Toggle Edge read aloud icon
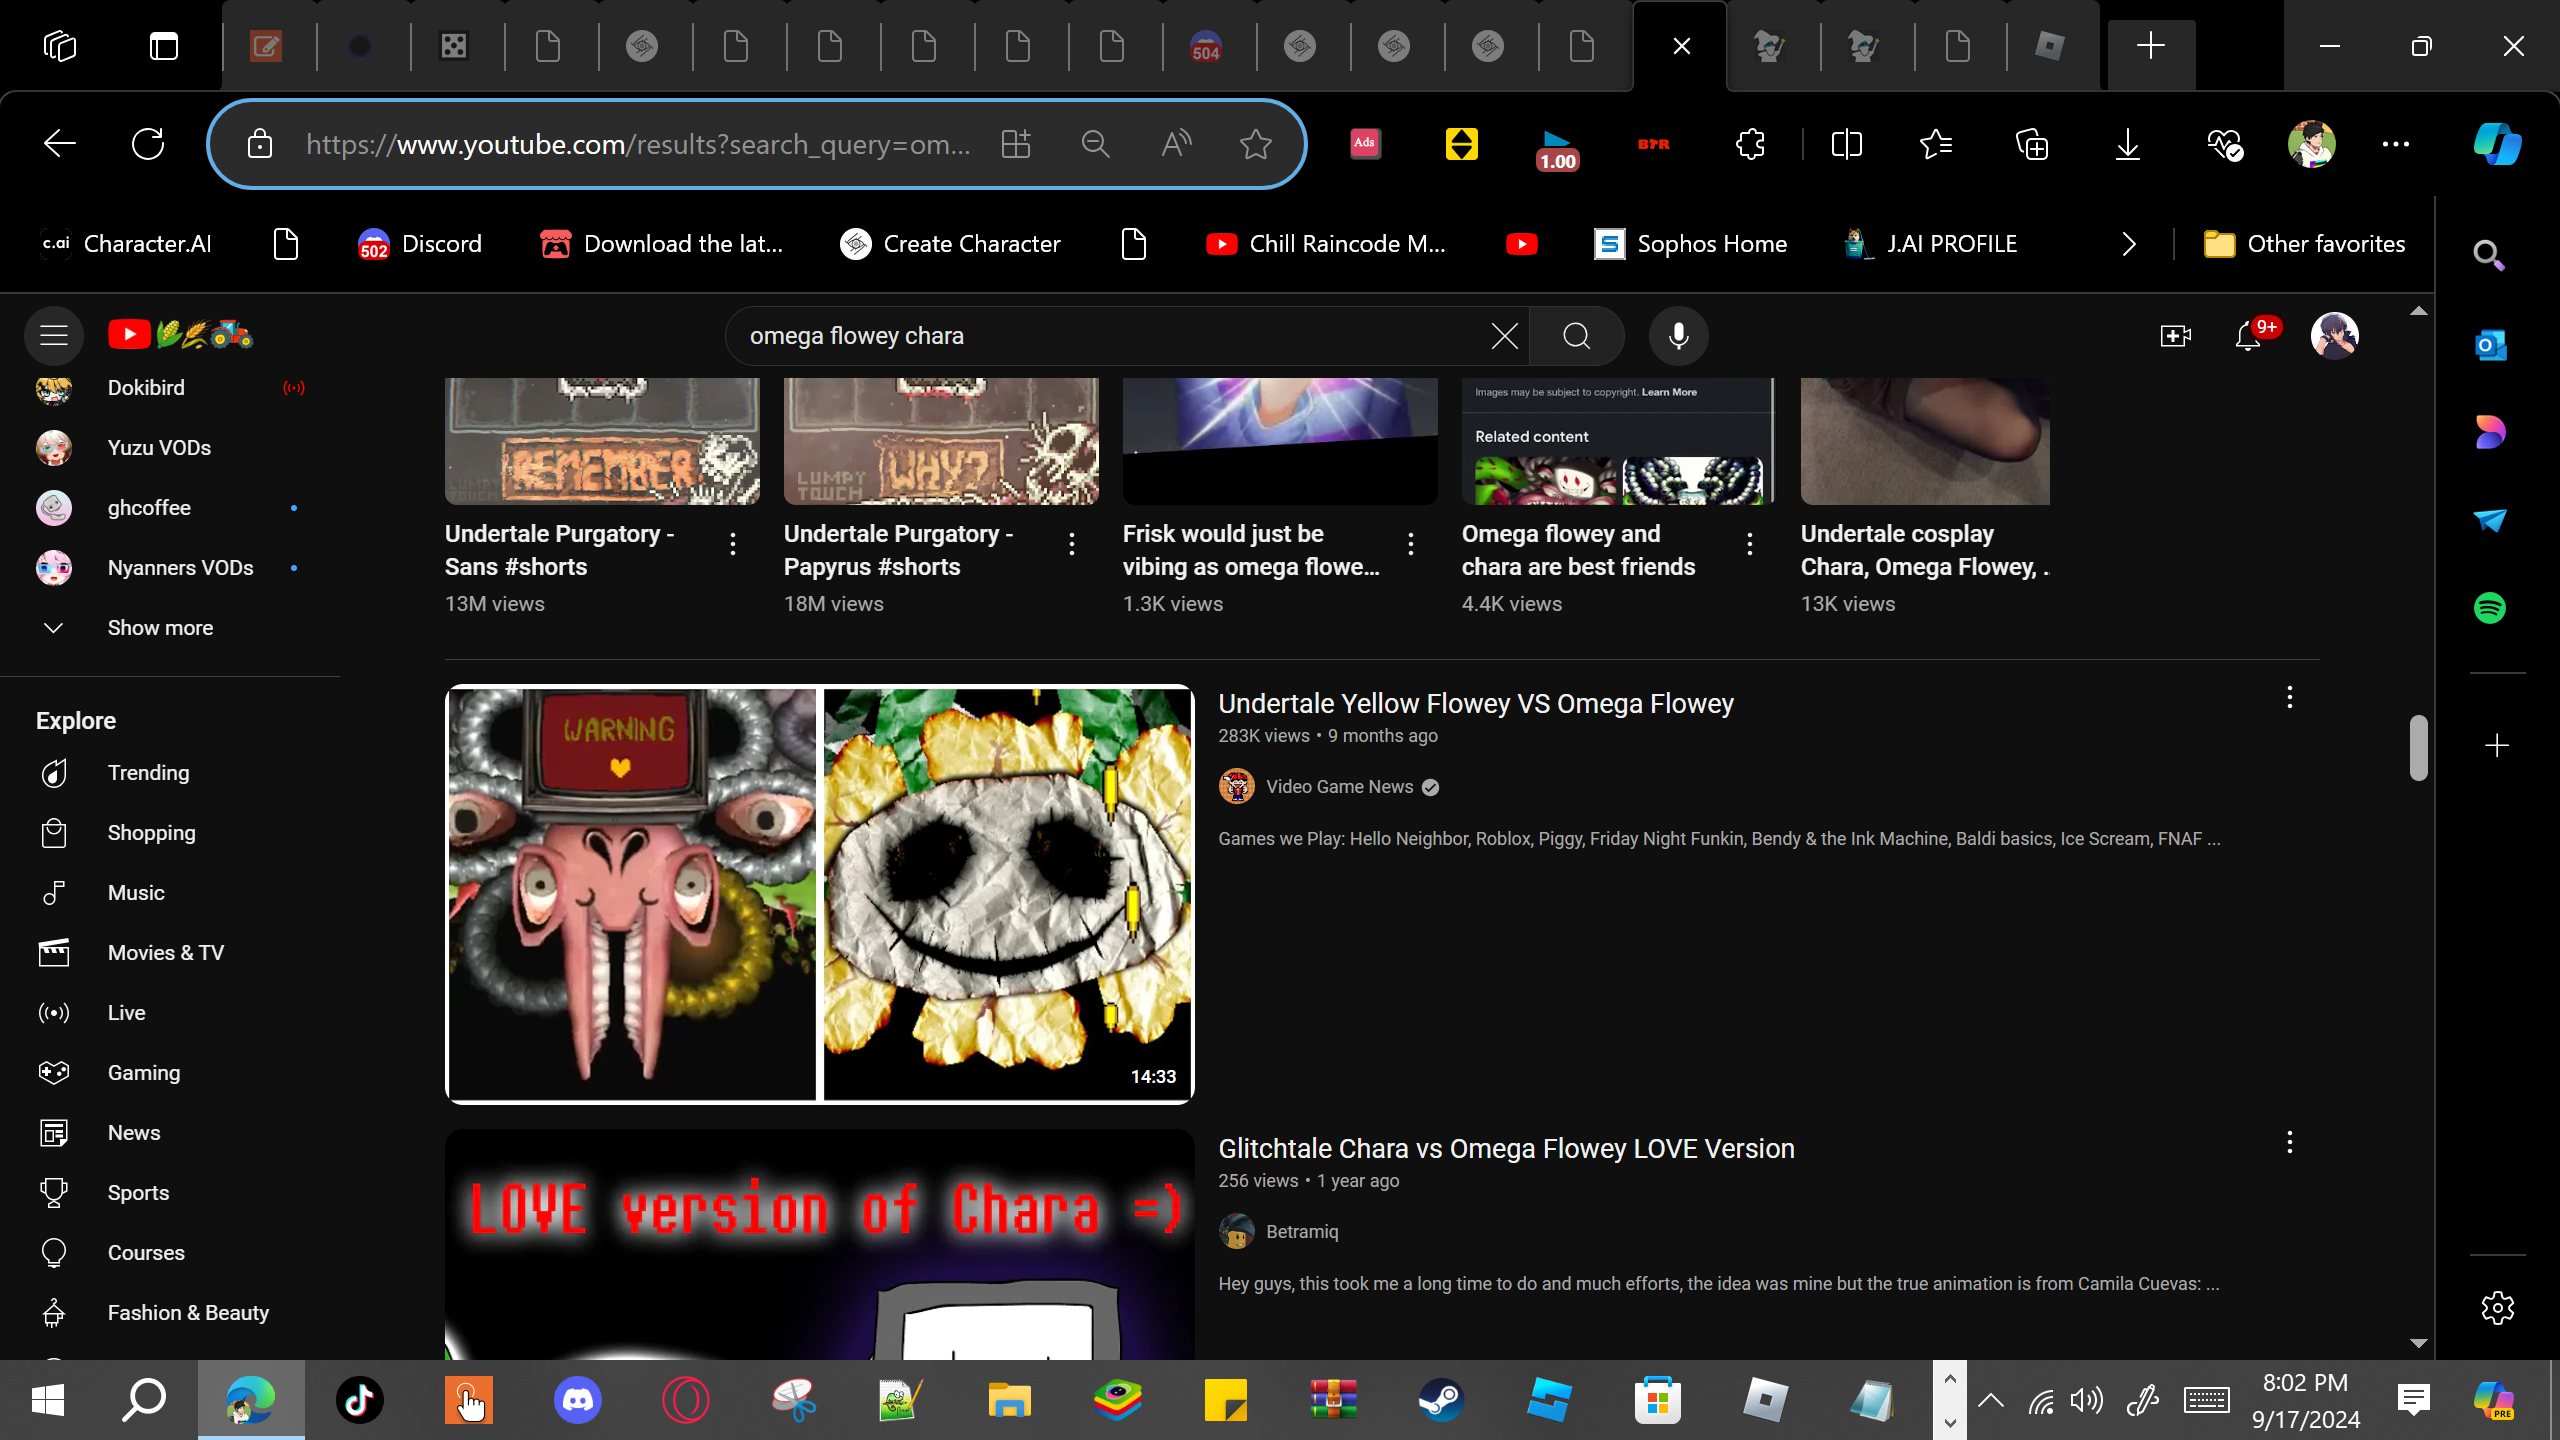 click(1176, 144)
